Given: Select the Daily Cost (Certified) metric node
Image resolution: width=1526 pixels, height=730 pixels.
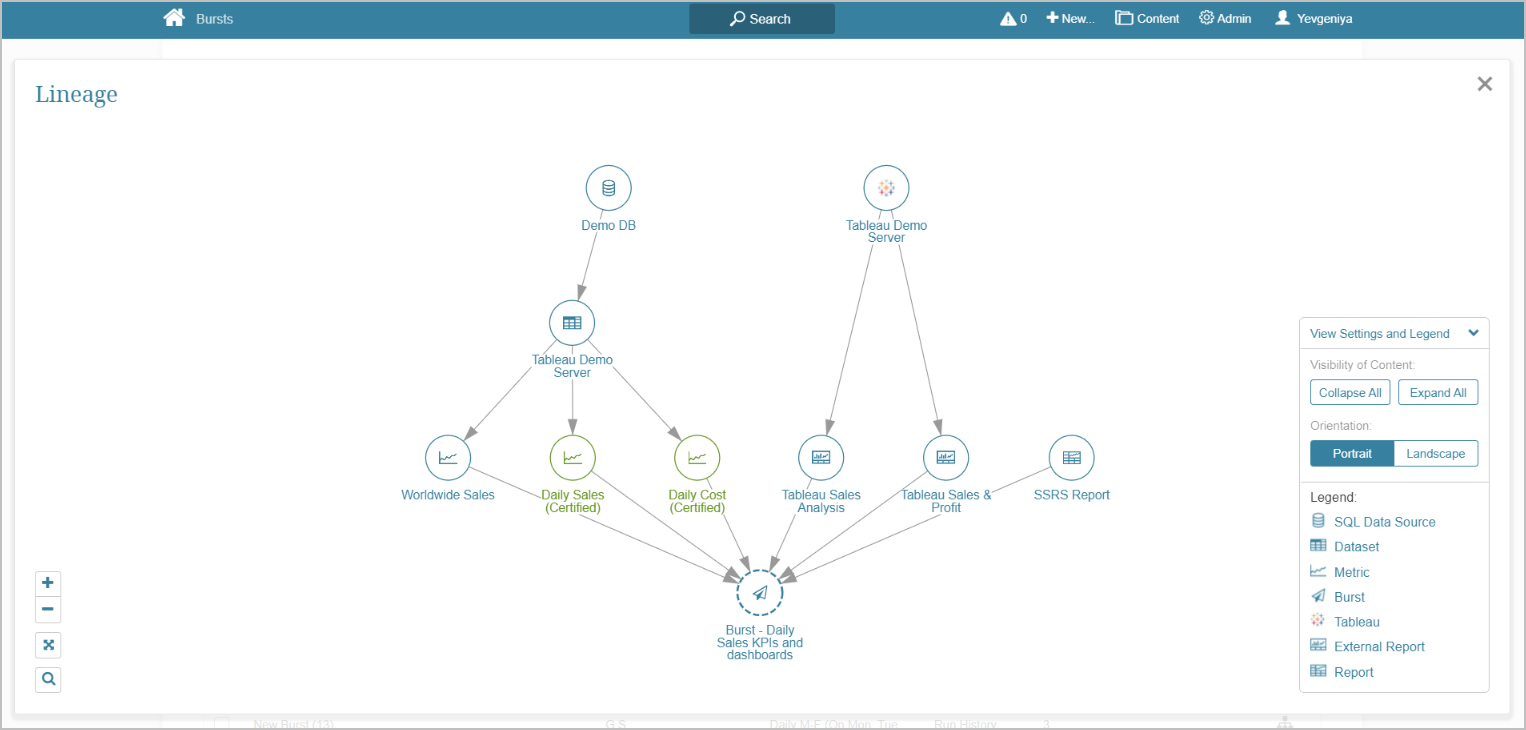Looking at the screenshot, I should [x=697, y=458].
